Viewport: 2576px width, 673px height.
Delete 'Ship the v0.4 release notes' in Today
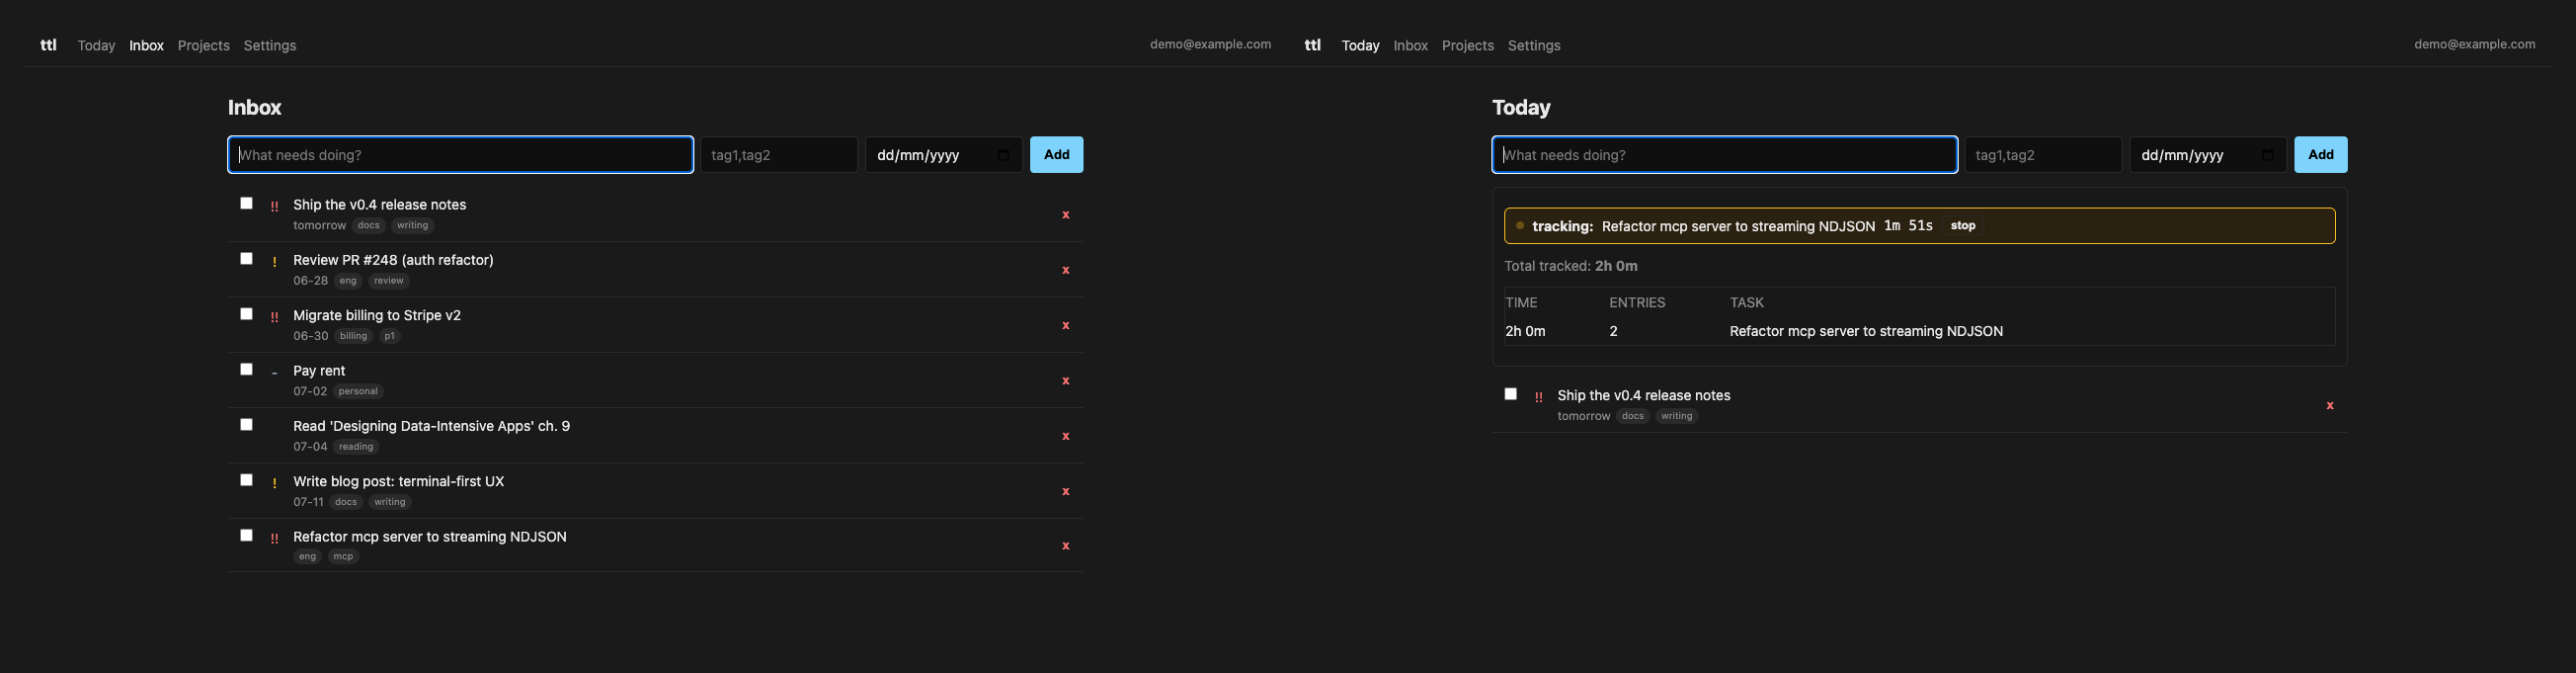tap(2329, 406)
